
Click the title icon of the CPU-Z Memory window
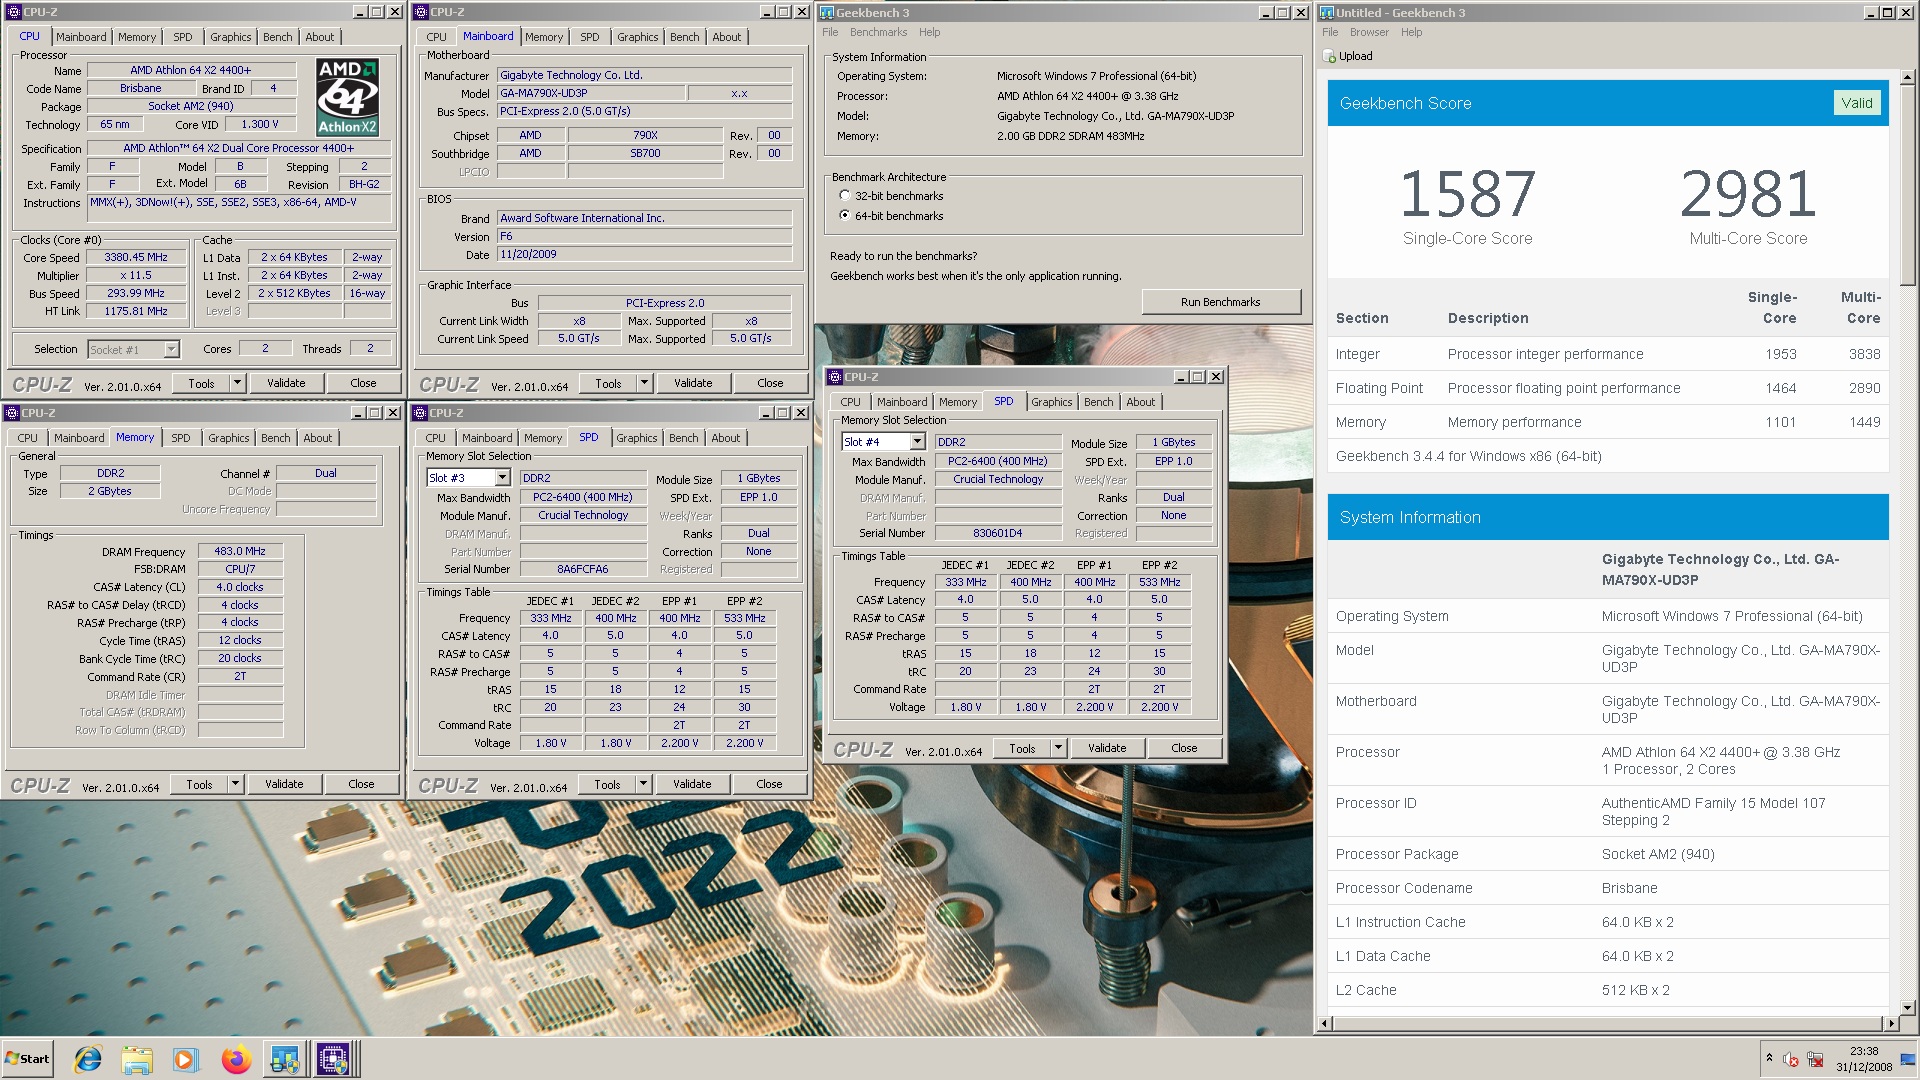tap(12, 413)
